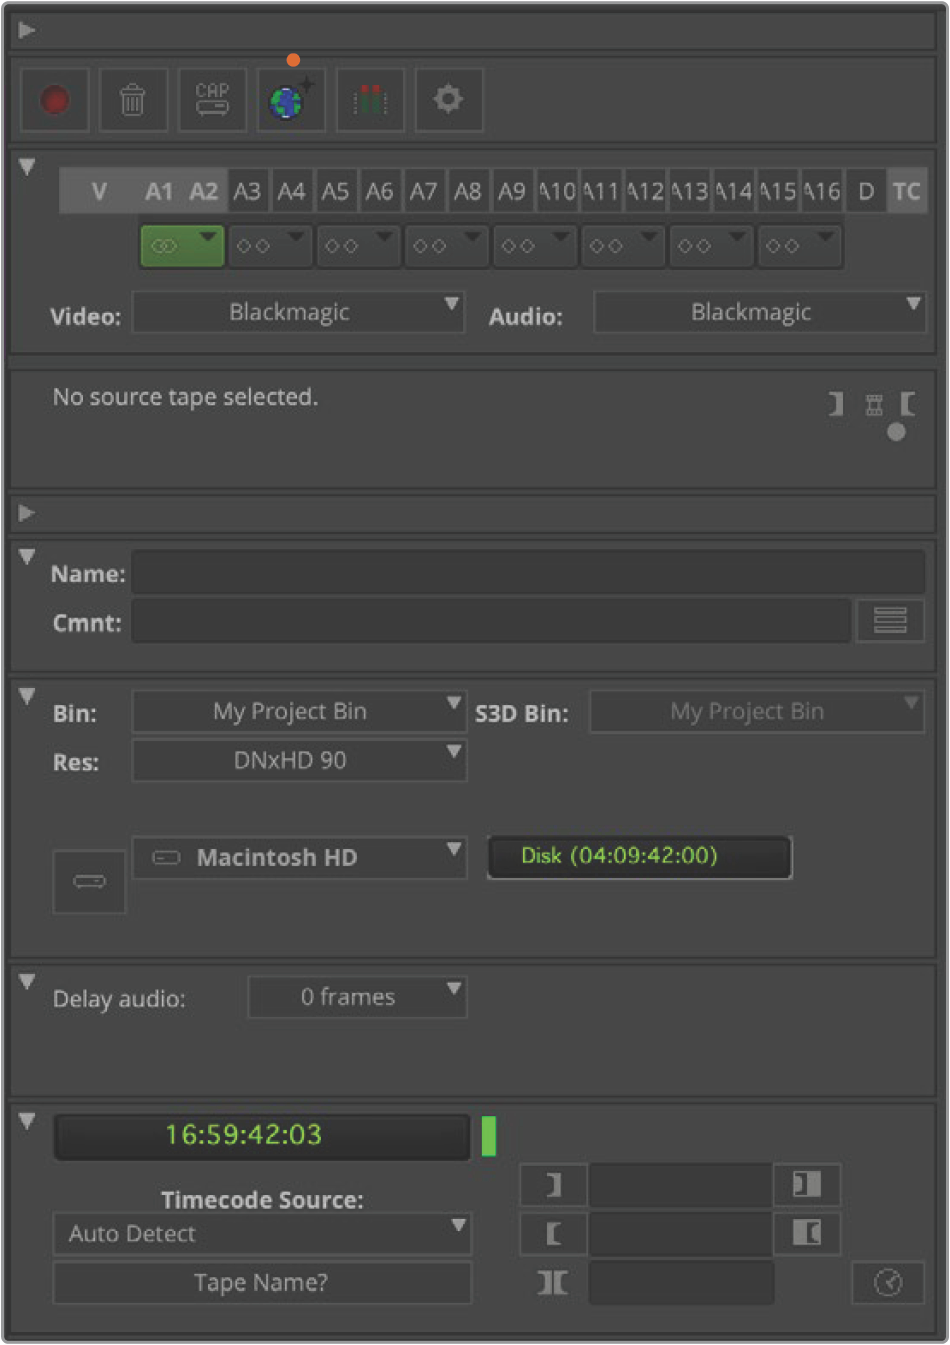Toggle the CAP capture mode icon

(212, 100)
